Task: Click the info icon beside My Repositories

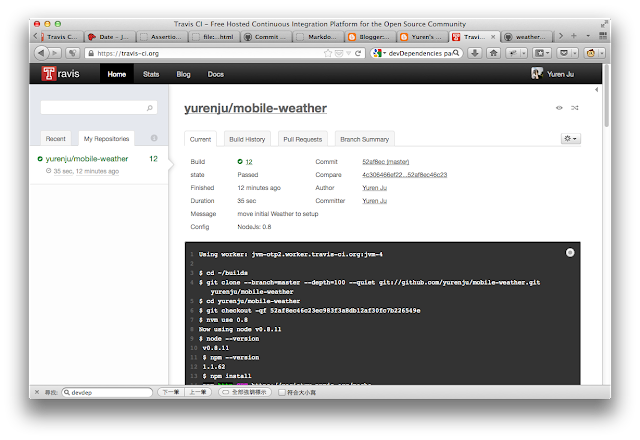Action: [x=154, y=138]
